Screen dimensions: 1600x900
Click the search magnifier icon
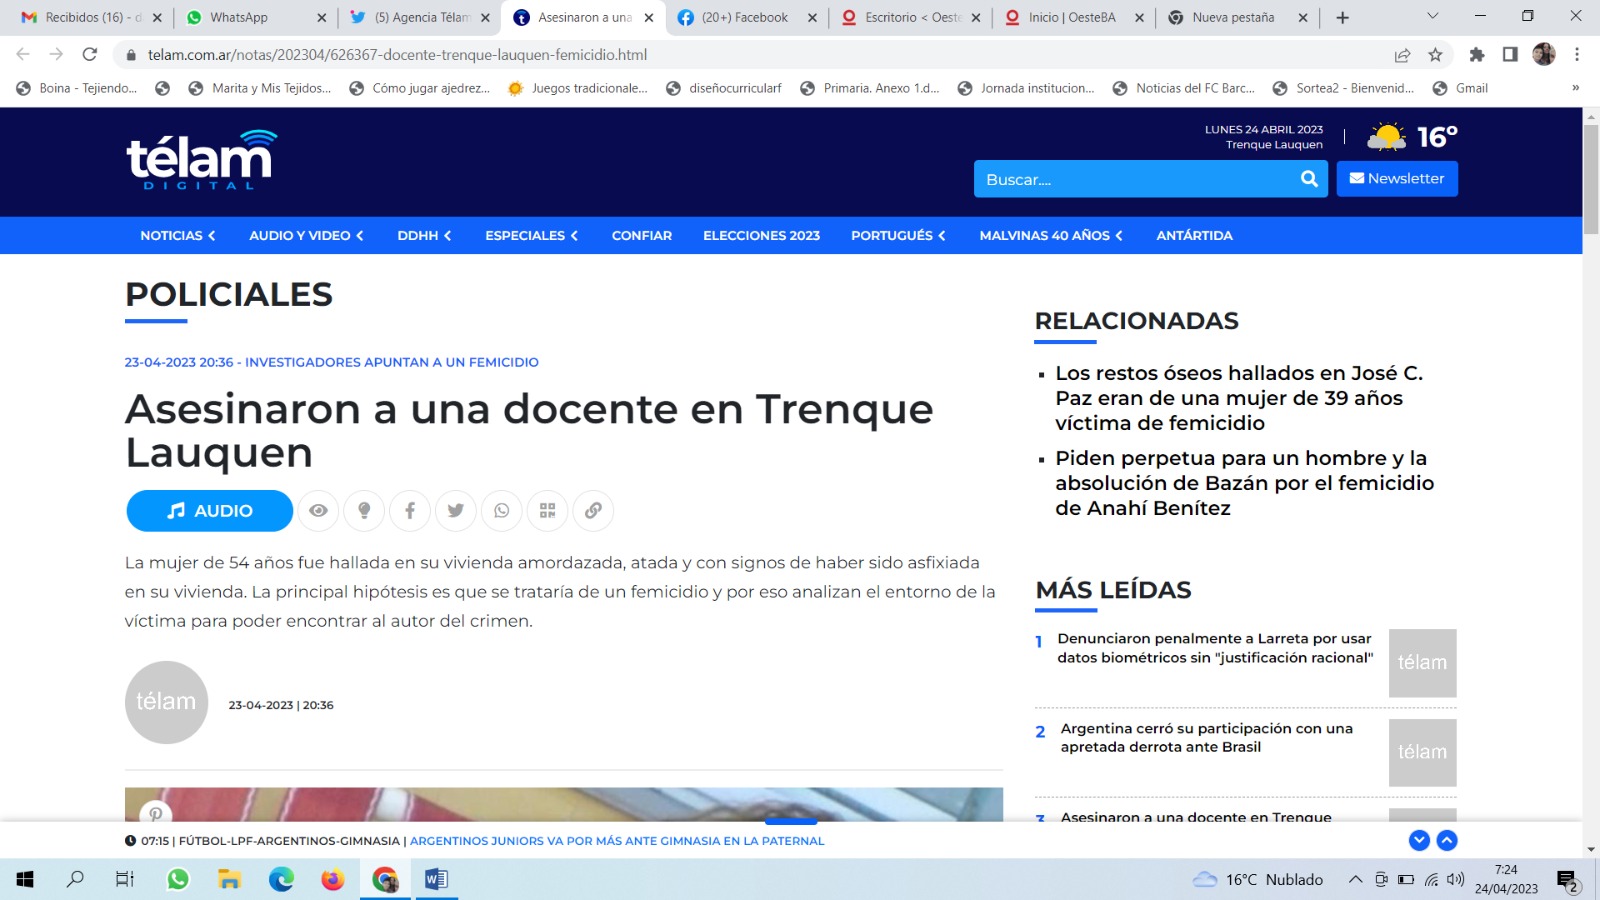tap(1308, 179)
